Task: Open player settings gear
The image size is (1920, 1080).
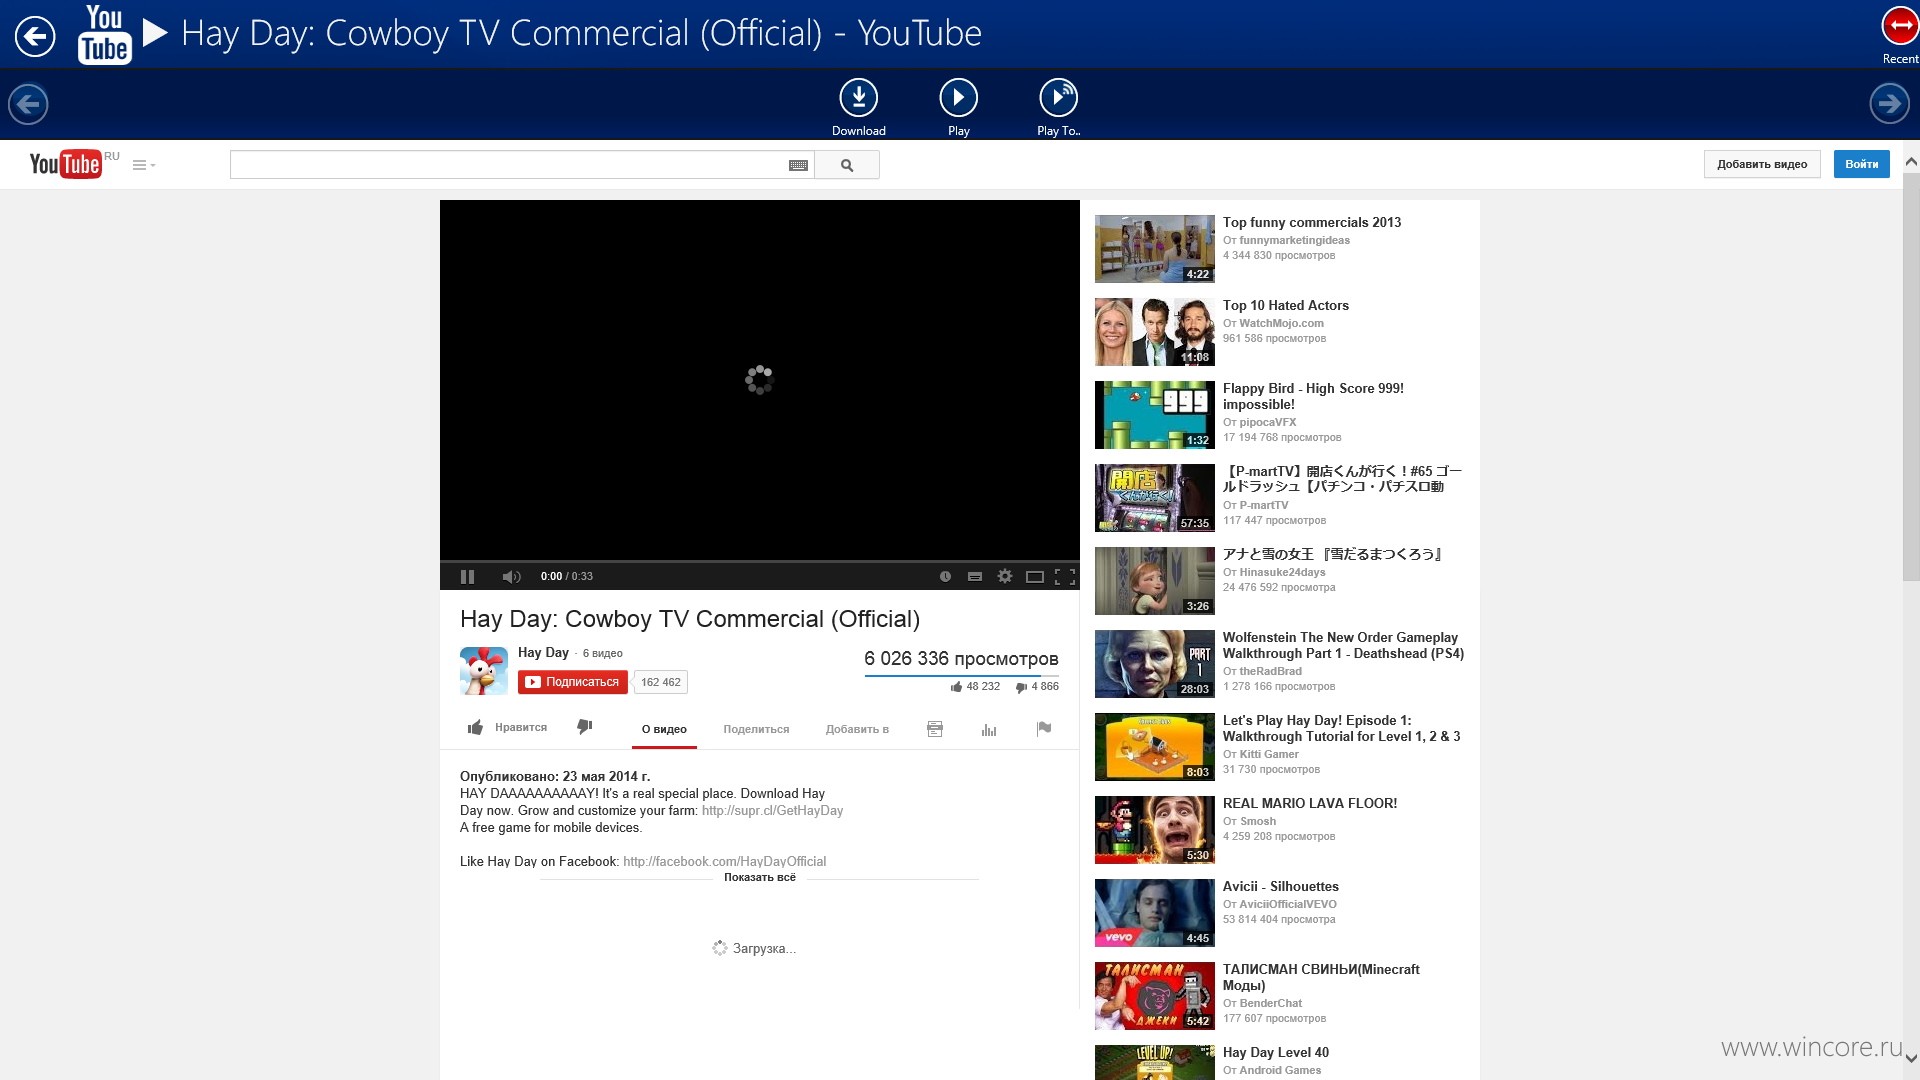Action: tap(1005, 576)
